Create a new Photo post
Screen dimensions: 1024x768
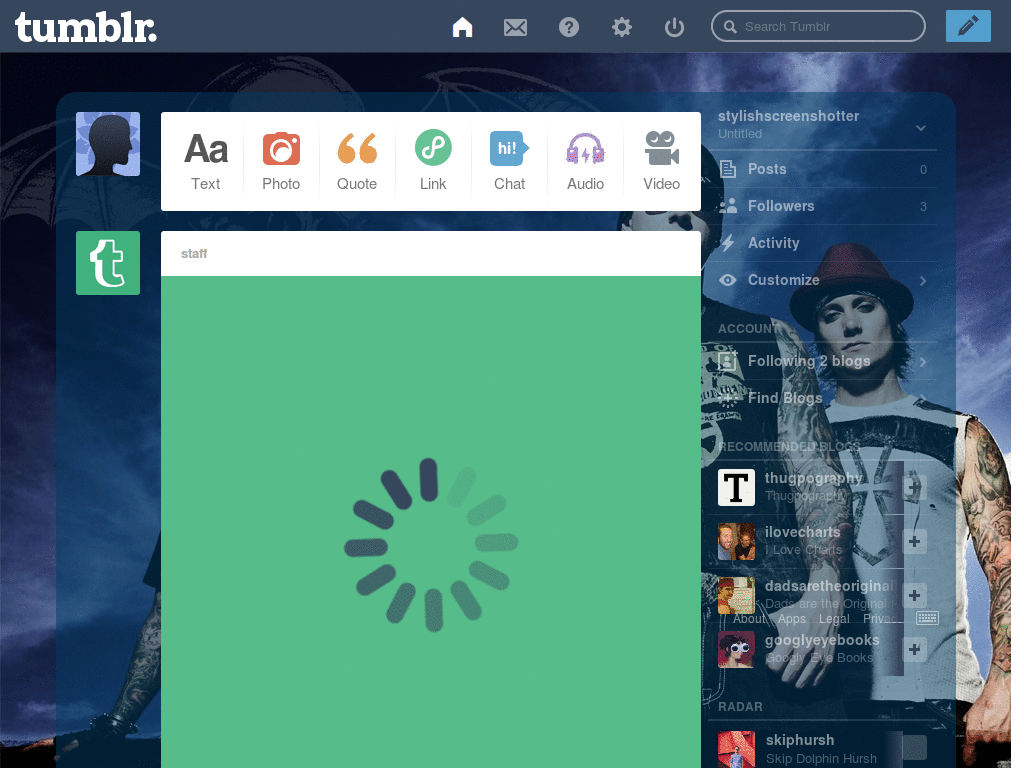[x=281, y=161]
